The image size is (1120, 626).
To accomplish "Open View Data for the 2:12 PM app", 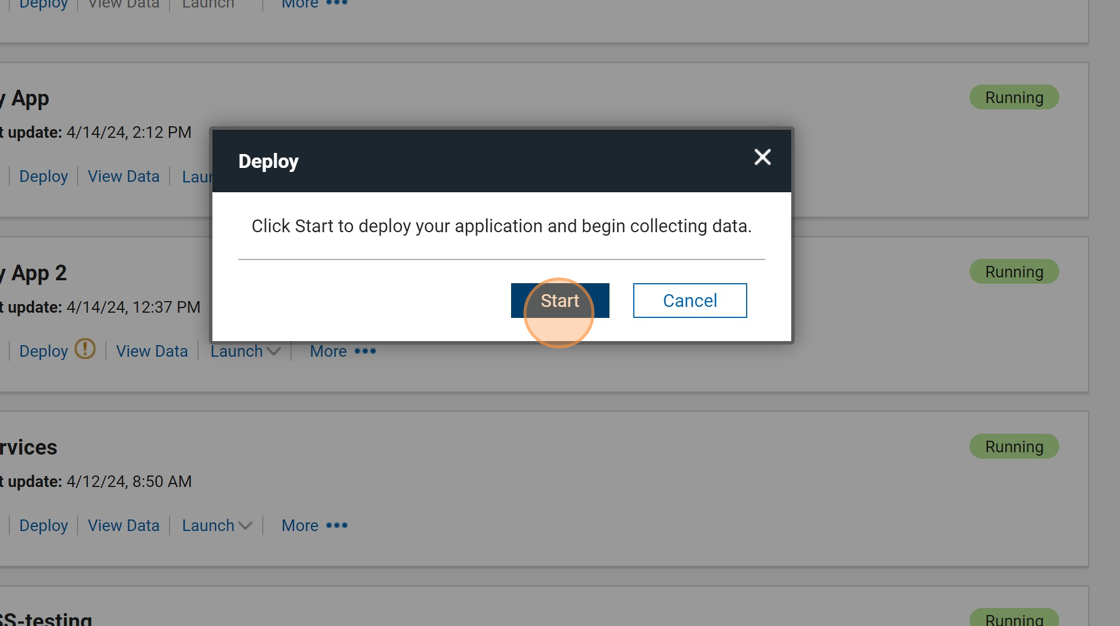I will (123, 176).
